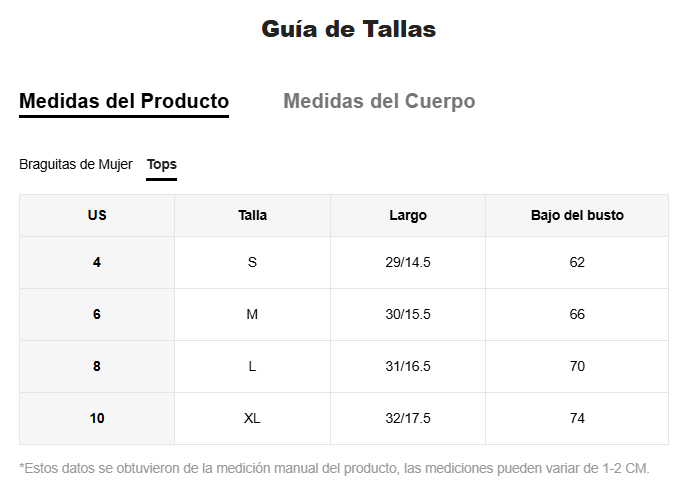Select US size 4 row cell
The width and height of the screenshot is (684, 488).
click(97, 262)
